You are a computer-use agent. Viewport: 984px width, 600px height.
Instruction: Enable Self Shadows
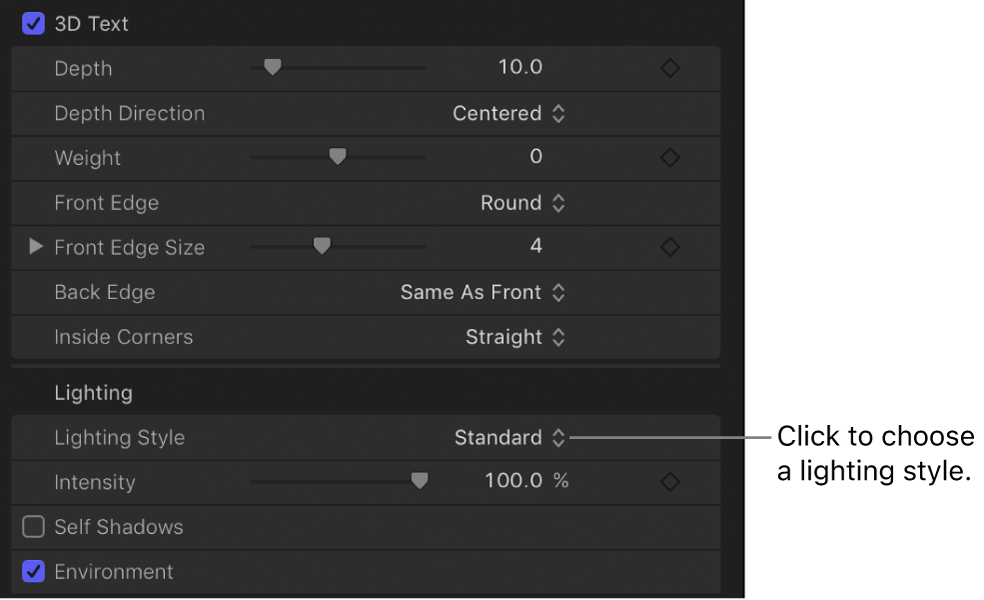click(x=33, y=526)
